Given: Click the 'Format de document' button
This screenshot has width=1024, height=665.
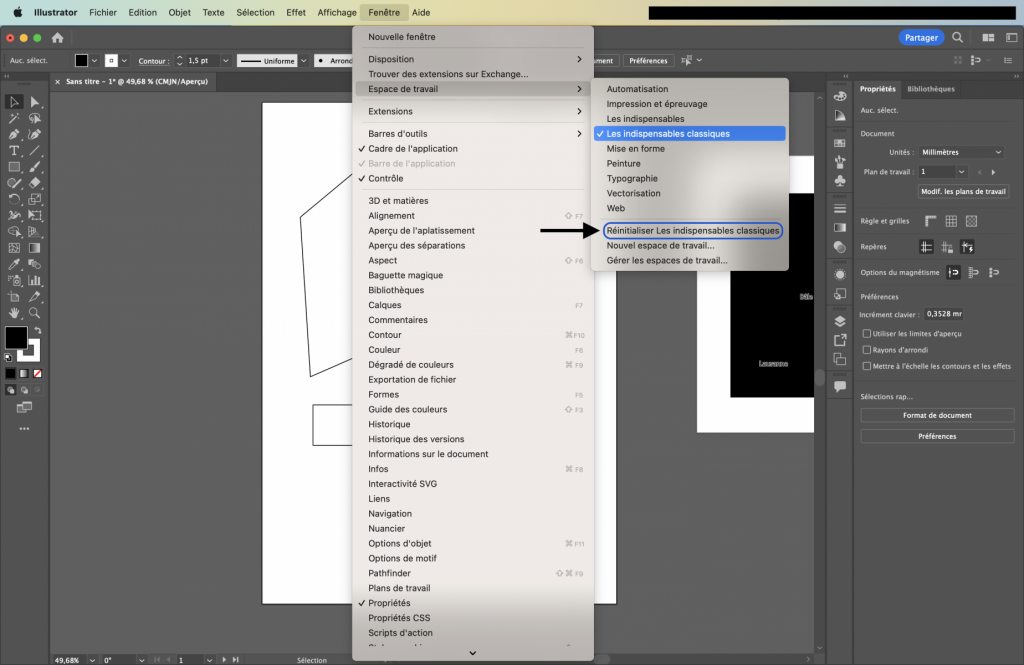Looking at the screenshot, I should 937,415.
